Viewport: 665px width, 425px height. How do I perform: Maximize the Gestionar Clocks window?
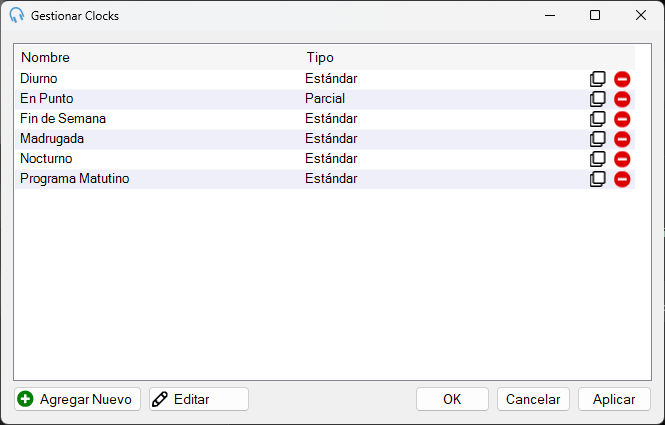tap(595, 15)
